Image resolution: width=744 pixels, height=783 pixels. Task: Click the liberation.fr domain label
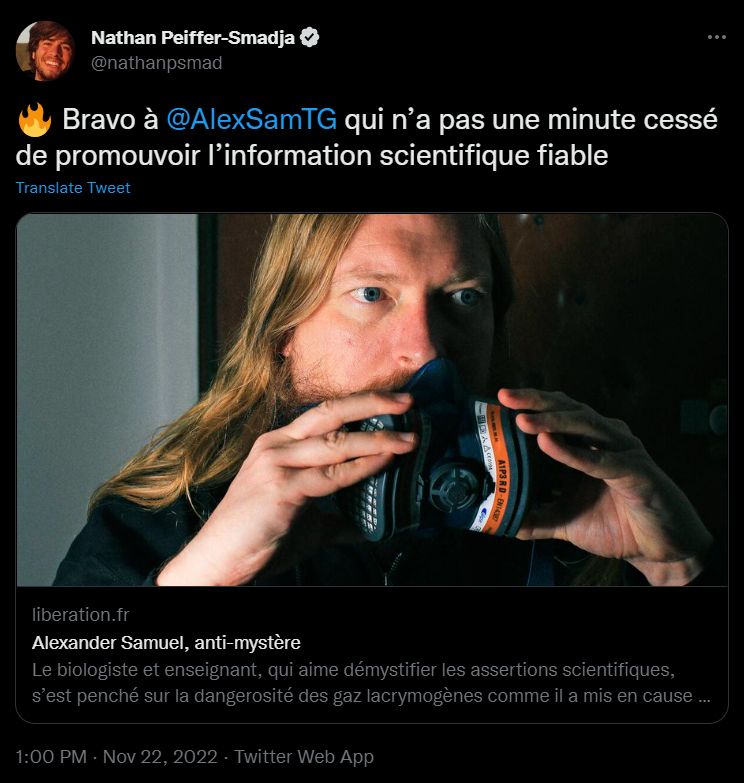point(80,615)
